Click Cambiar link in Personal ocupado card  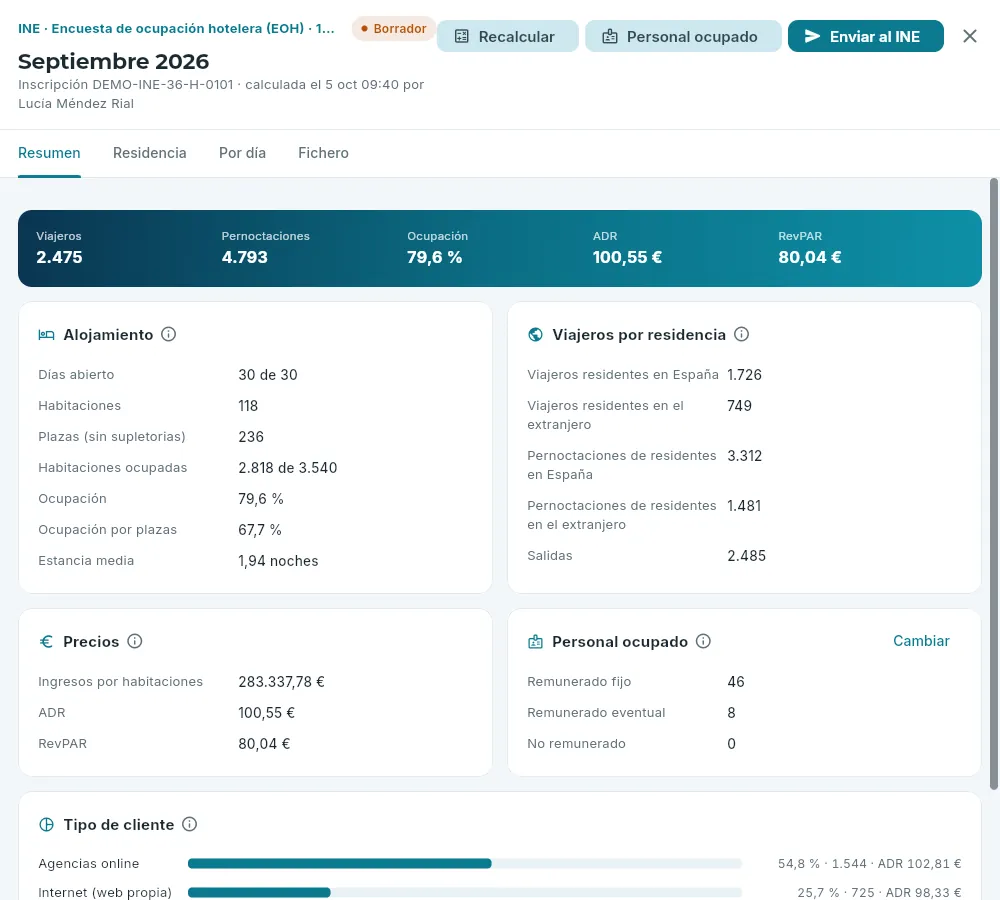tap(921, 641)
